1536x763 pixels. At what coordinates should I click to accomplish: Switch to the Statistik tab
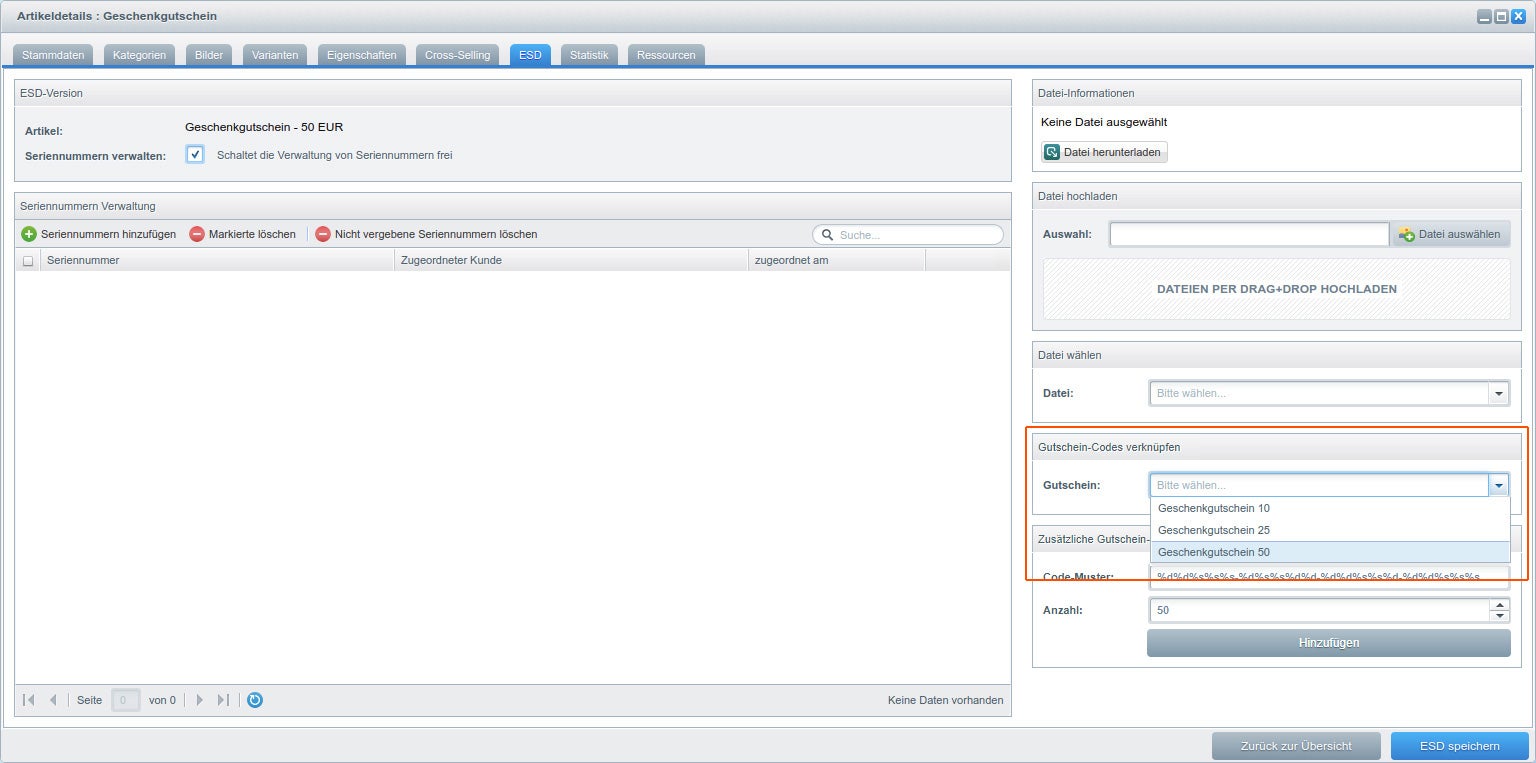point(589,55)
